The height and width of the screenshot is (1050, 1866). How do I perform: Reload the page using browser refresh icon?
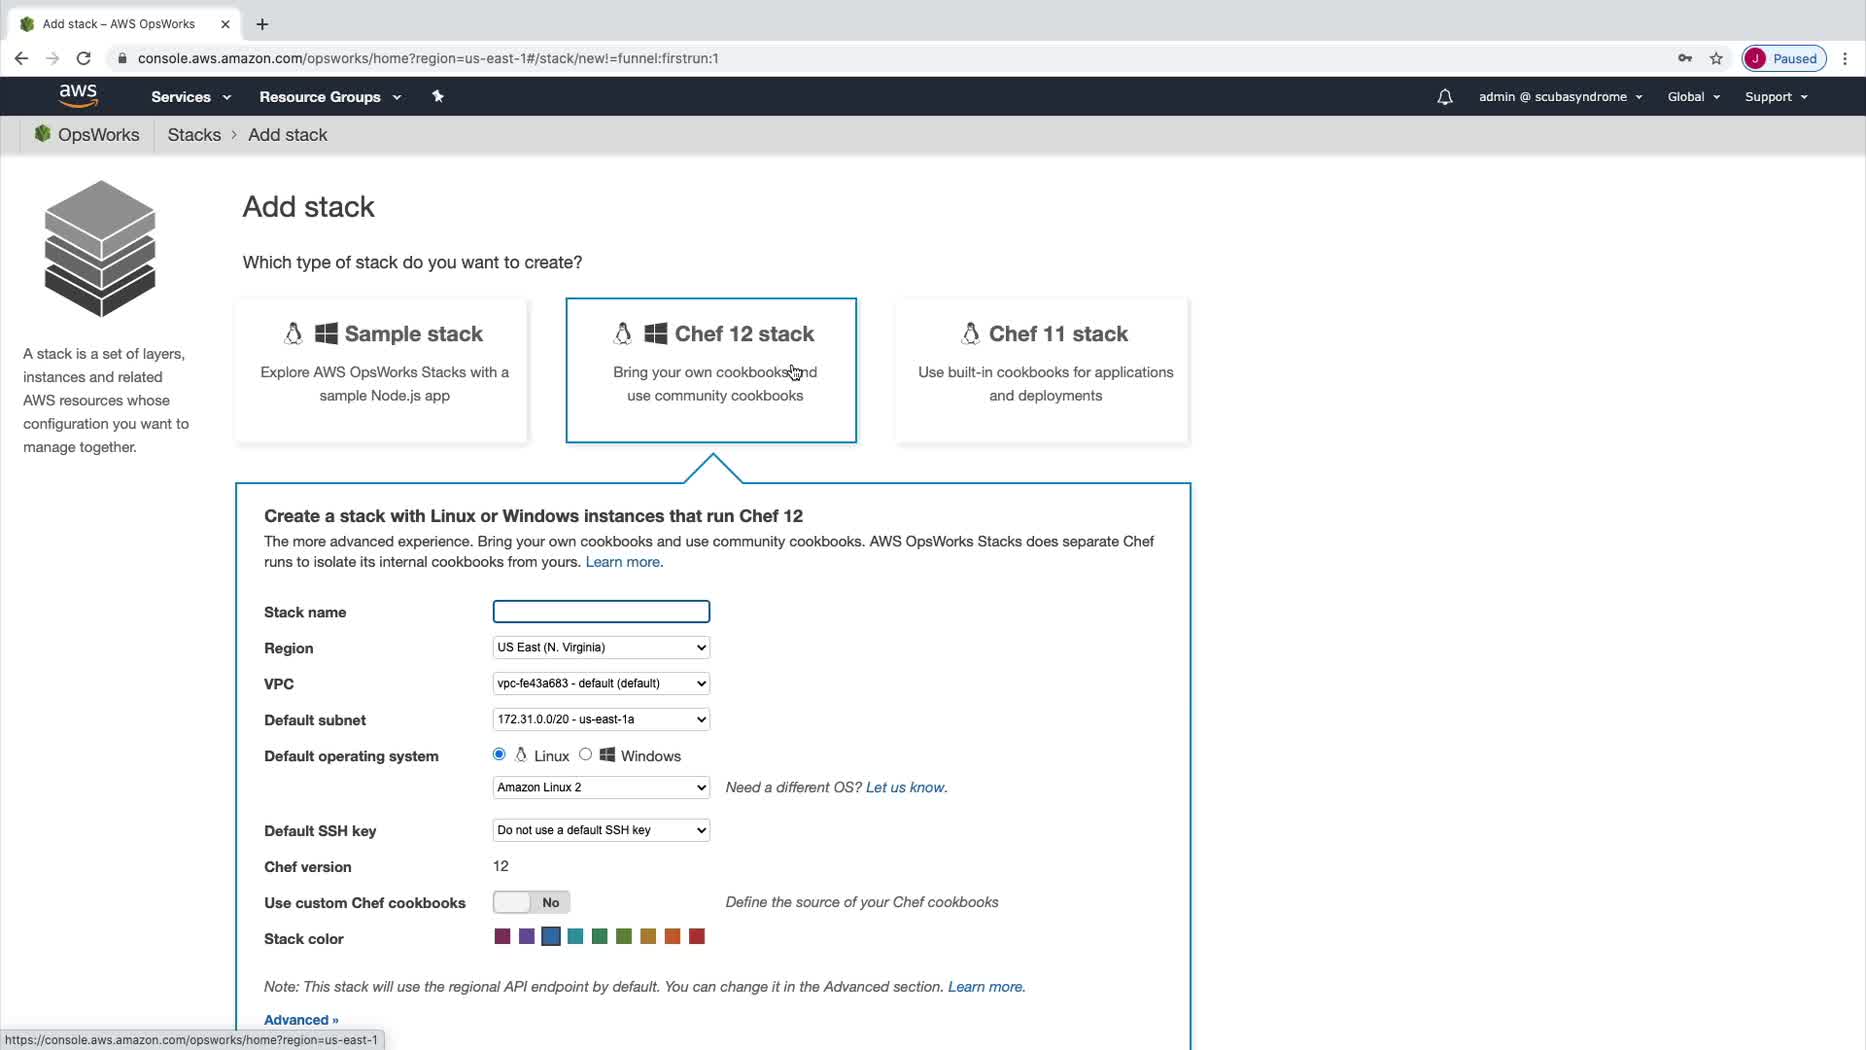(x=84, y=58)
